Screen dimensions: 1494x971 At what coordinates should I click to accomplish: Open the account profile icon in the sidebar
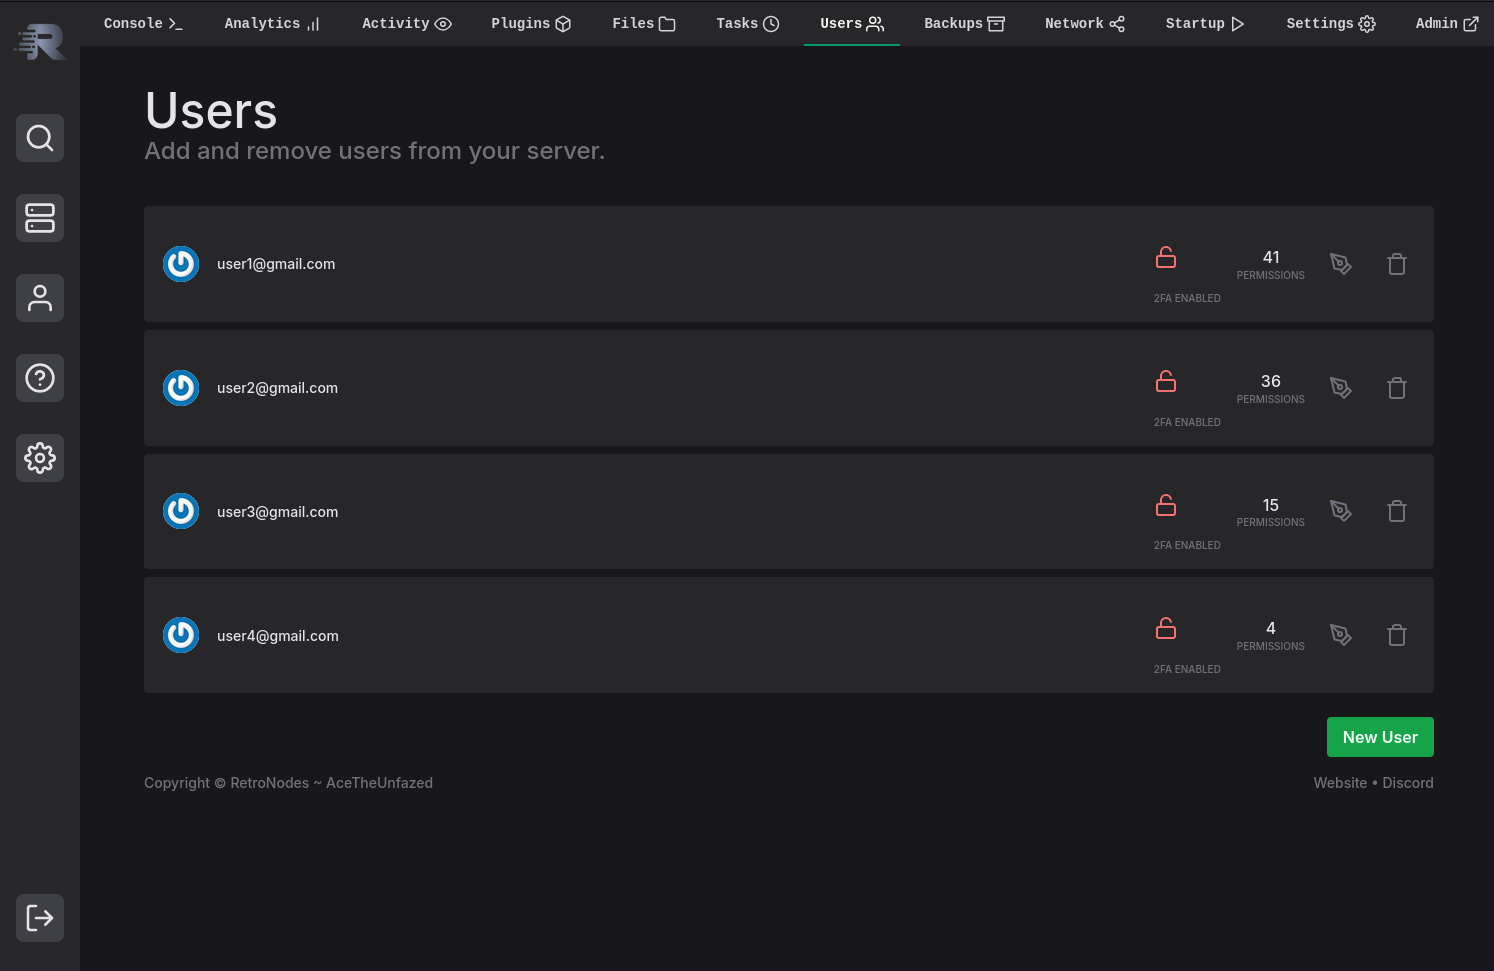(x=40, y=298)
